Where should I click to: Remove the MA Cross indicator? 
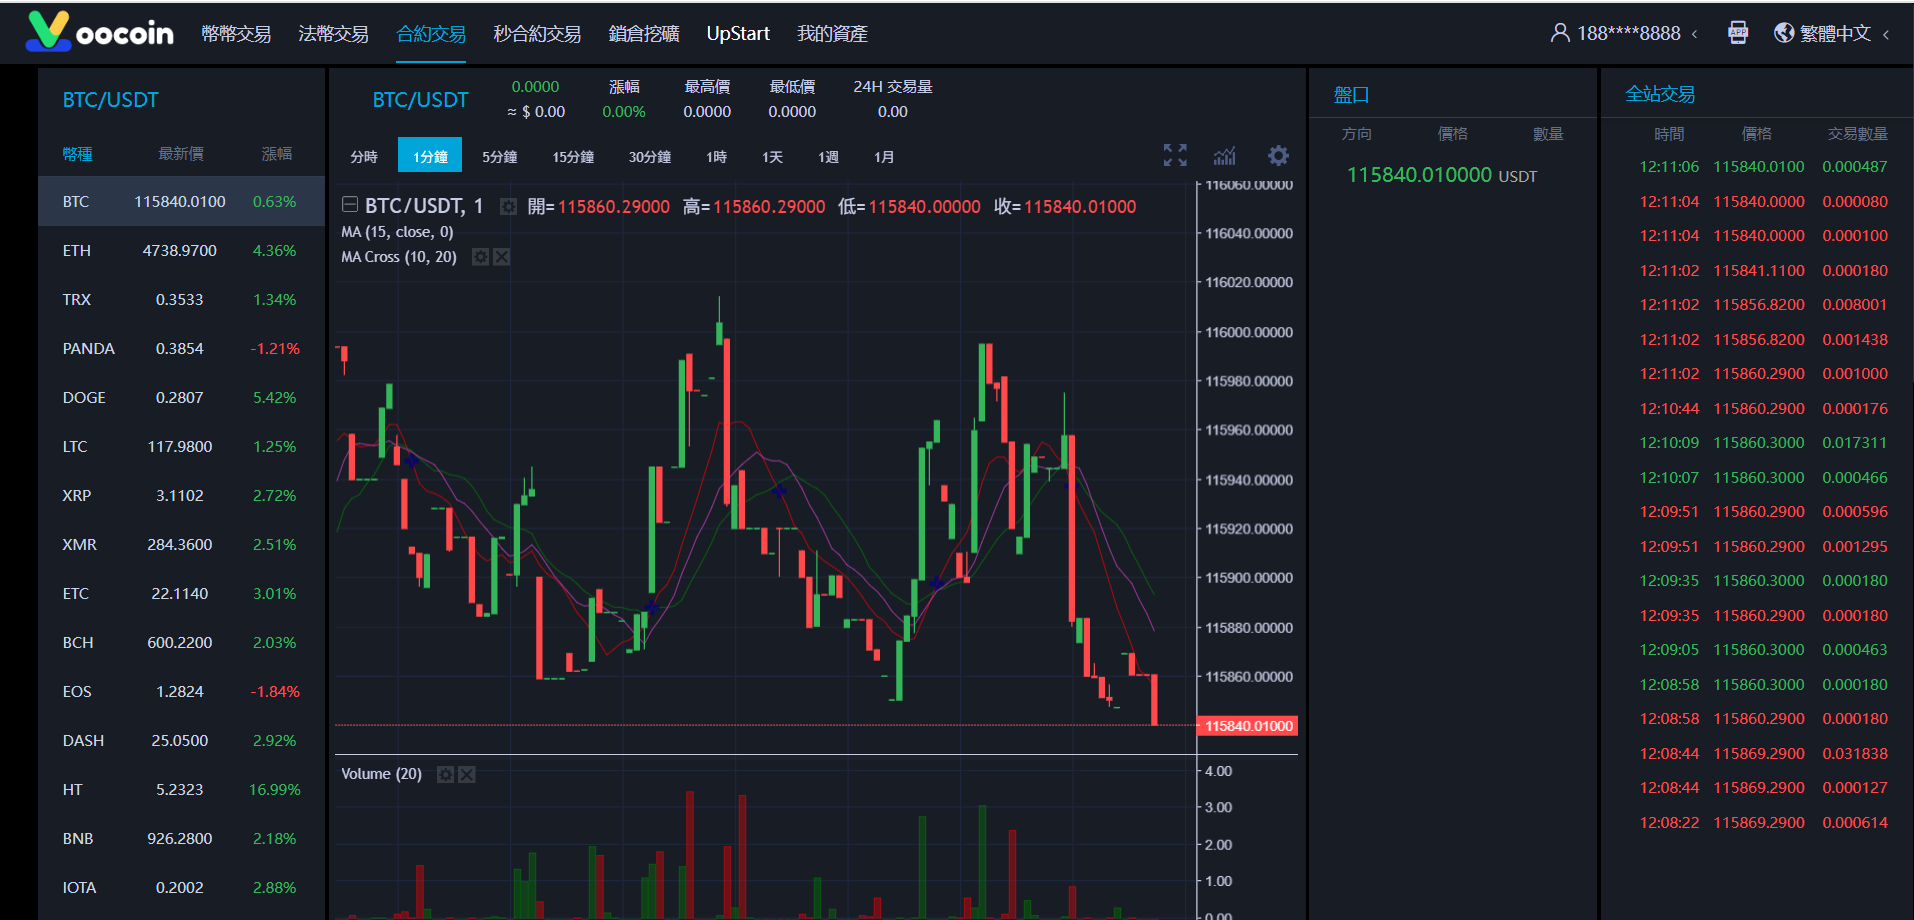(502, 257)
